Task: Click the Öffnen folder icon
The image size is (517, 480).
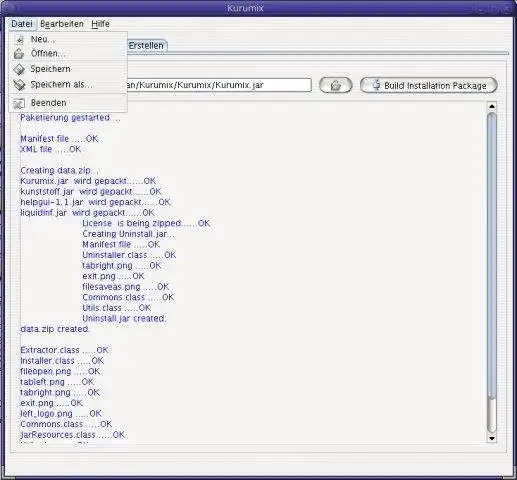Action: tap(19, 54)
